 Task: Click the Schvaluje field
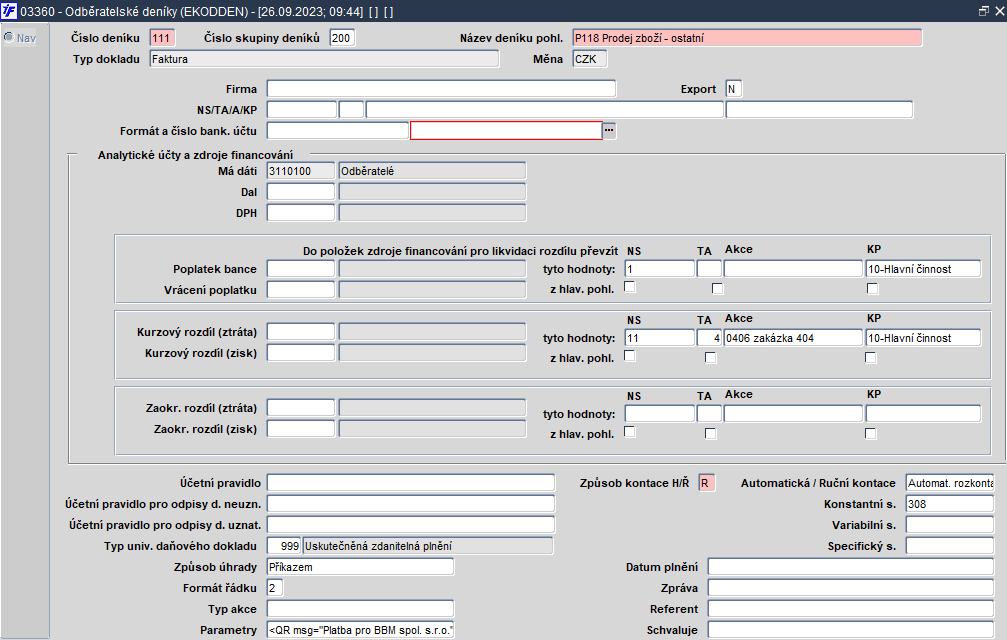tap(851, 630)
